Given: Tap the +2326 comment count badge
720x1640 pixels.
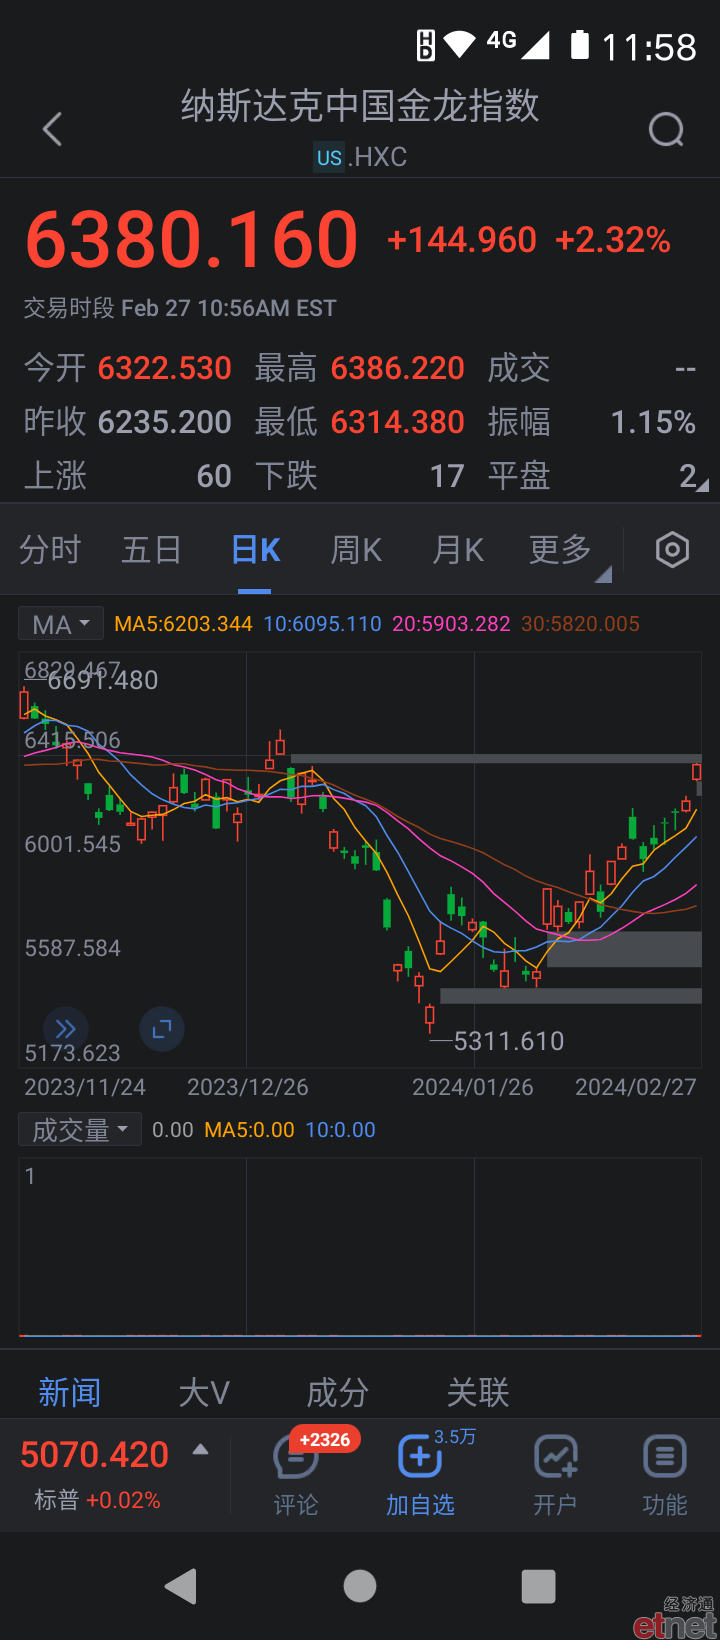Looking at the screenshot, I should point(325,1440).
